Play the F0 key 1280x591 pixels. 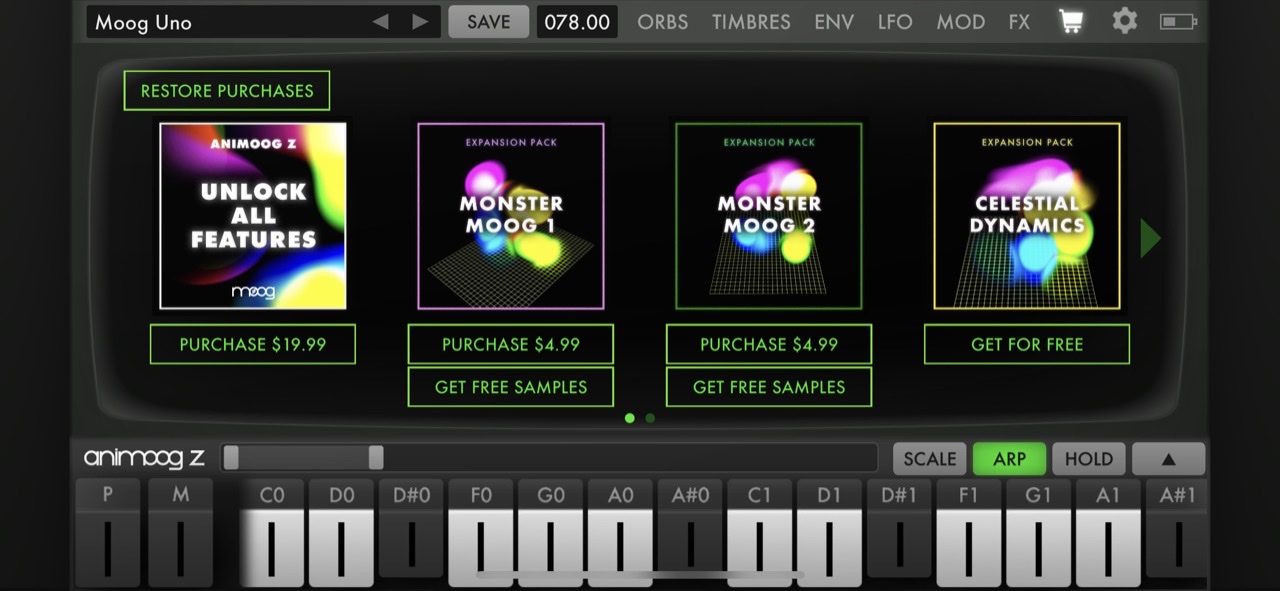click(x=481, y=533)
